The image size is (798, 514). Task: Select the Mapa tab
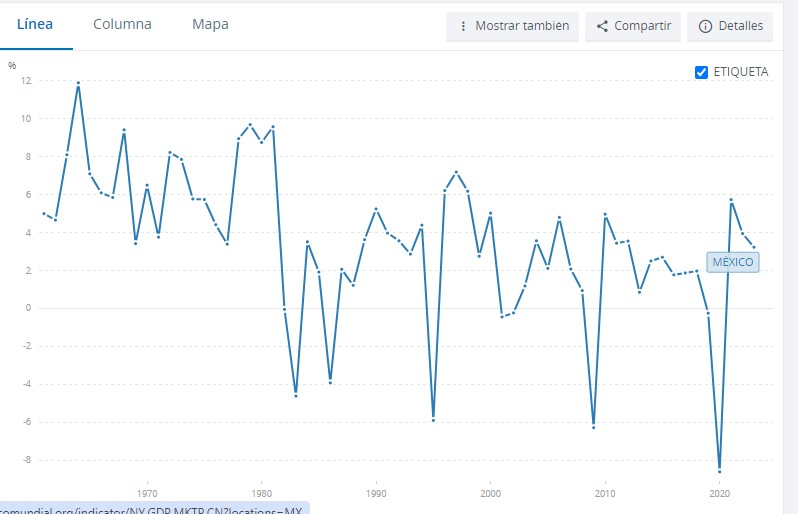pyautogui.click(x=210, y=24)
